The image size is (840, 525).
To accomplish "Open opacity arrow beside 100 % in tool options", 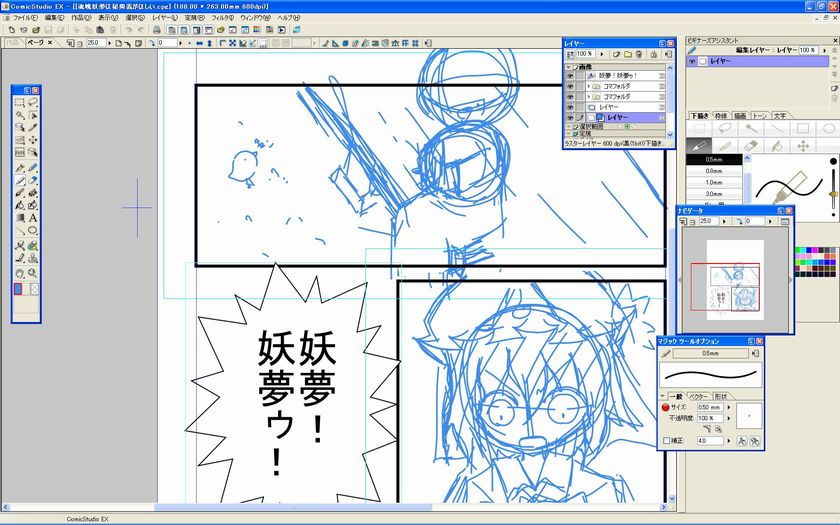I will (729, 418).
